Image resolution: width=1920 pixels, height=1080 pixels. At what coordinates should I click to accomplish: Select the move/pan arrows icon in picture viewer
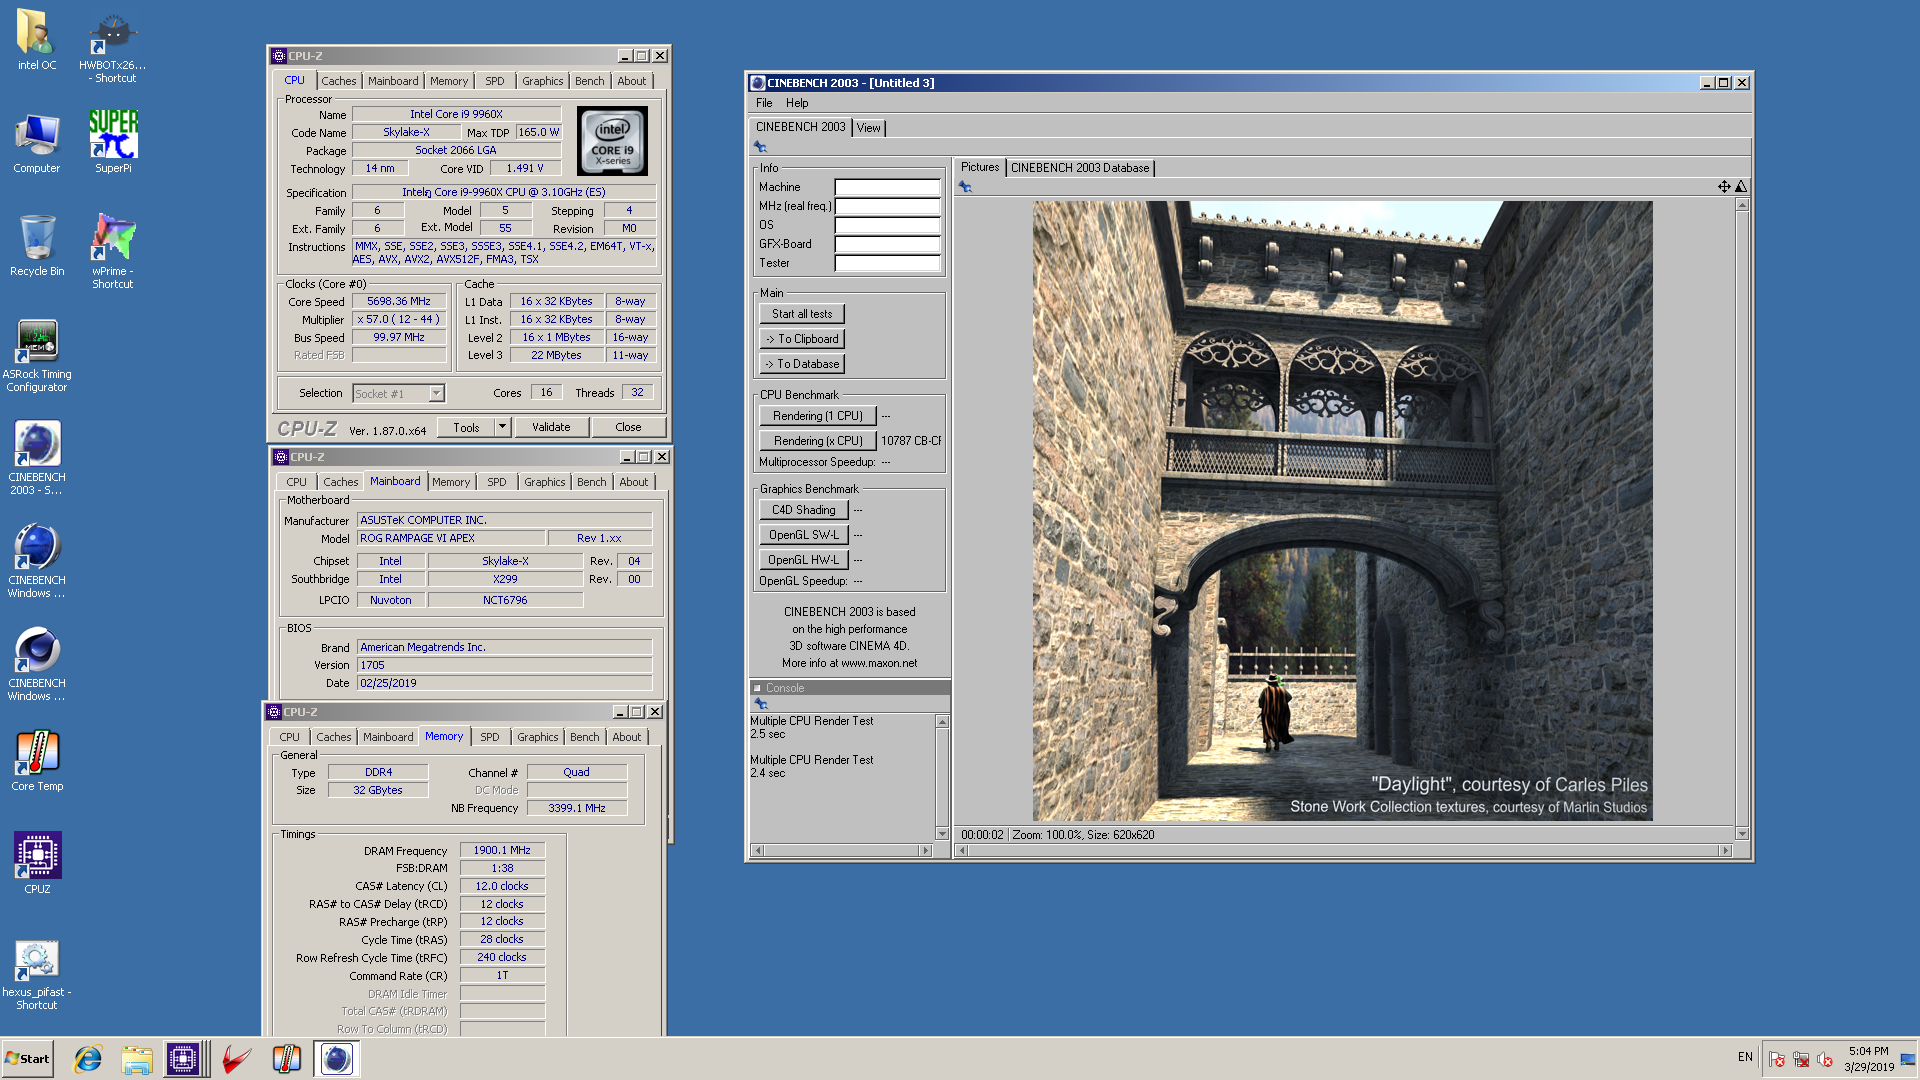(1724, 187)
